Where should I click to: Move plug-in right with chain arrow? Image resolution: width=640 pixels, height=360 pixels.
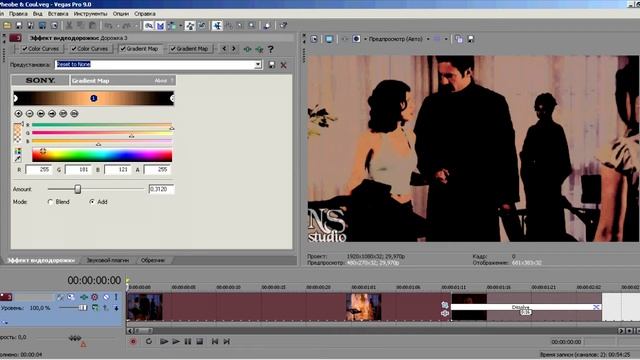click(x=233, y=49)
